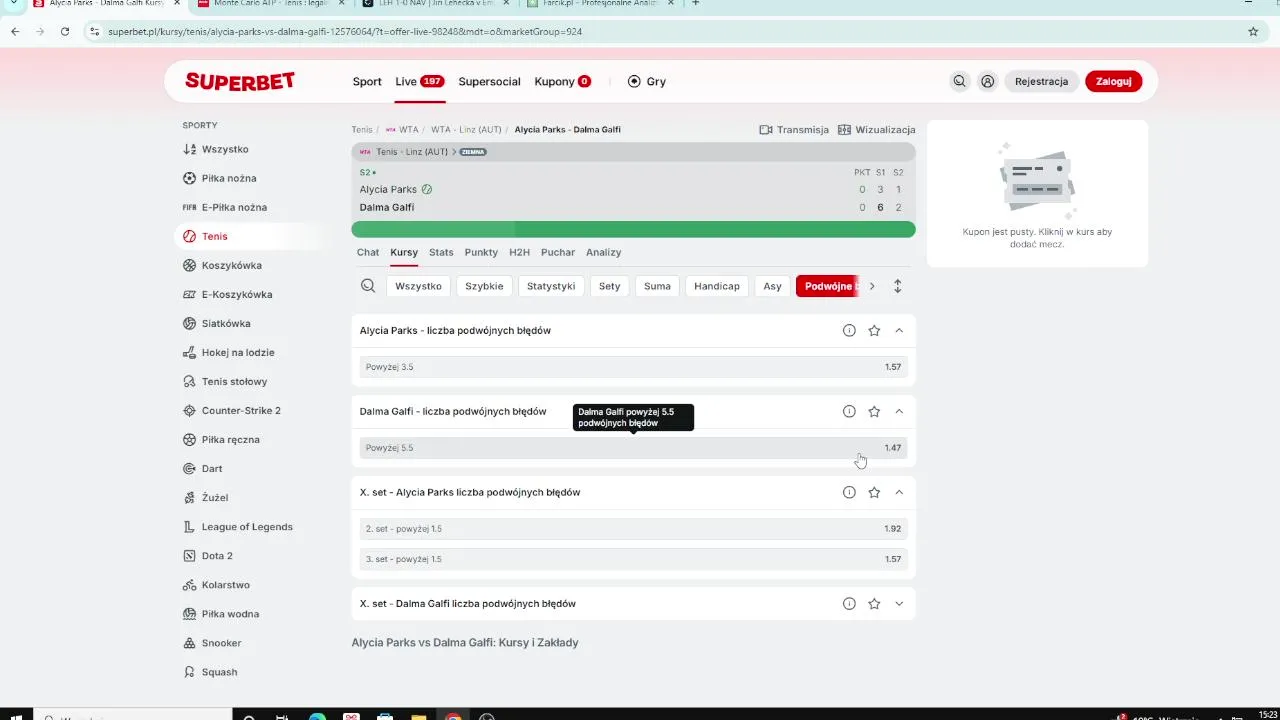Go to Superbet home via the logo
Screen dimensions: 1280x720
coord(240,82)
